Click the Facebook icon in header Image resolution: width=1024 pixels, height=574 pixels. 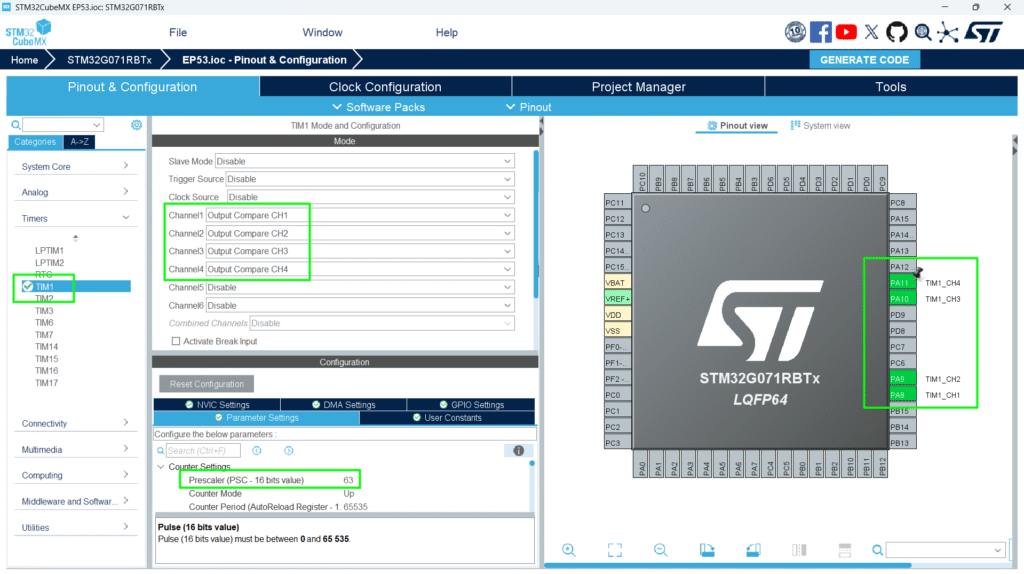pyautogui.click(x=821, y=32)
